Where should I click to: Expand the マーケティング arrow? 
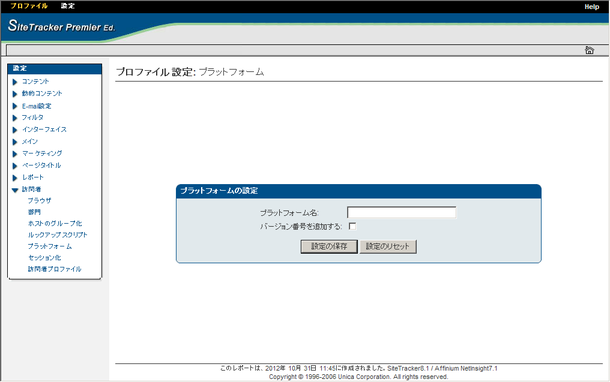point(15,154)
